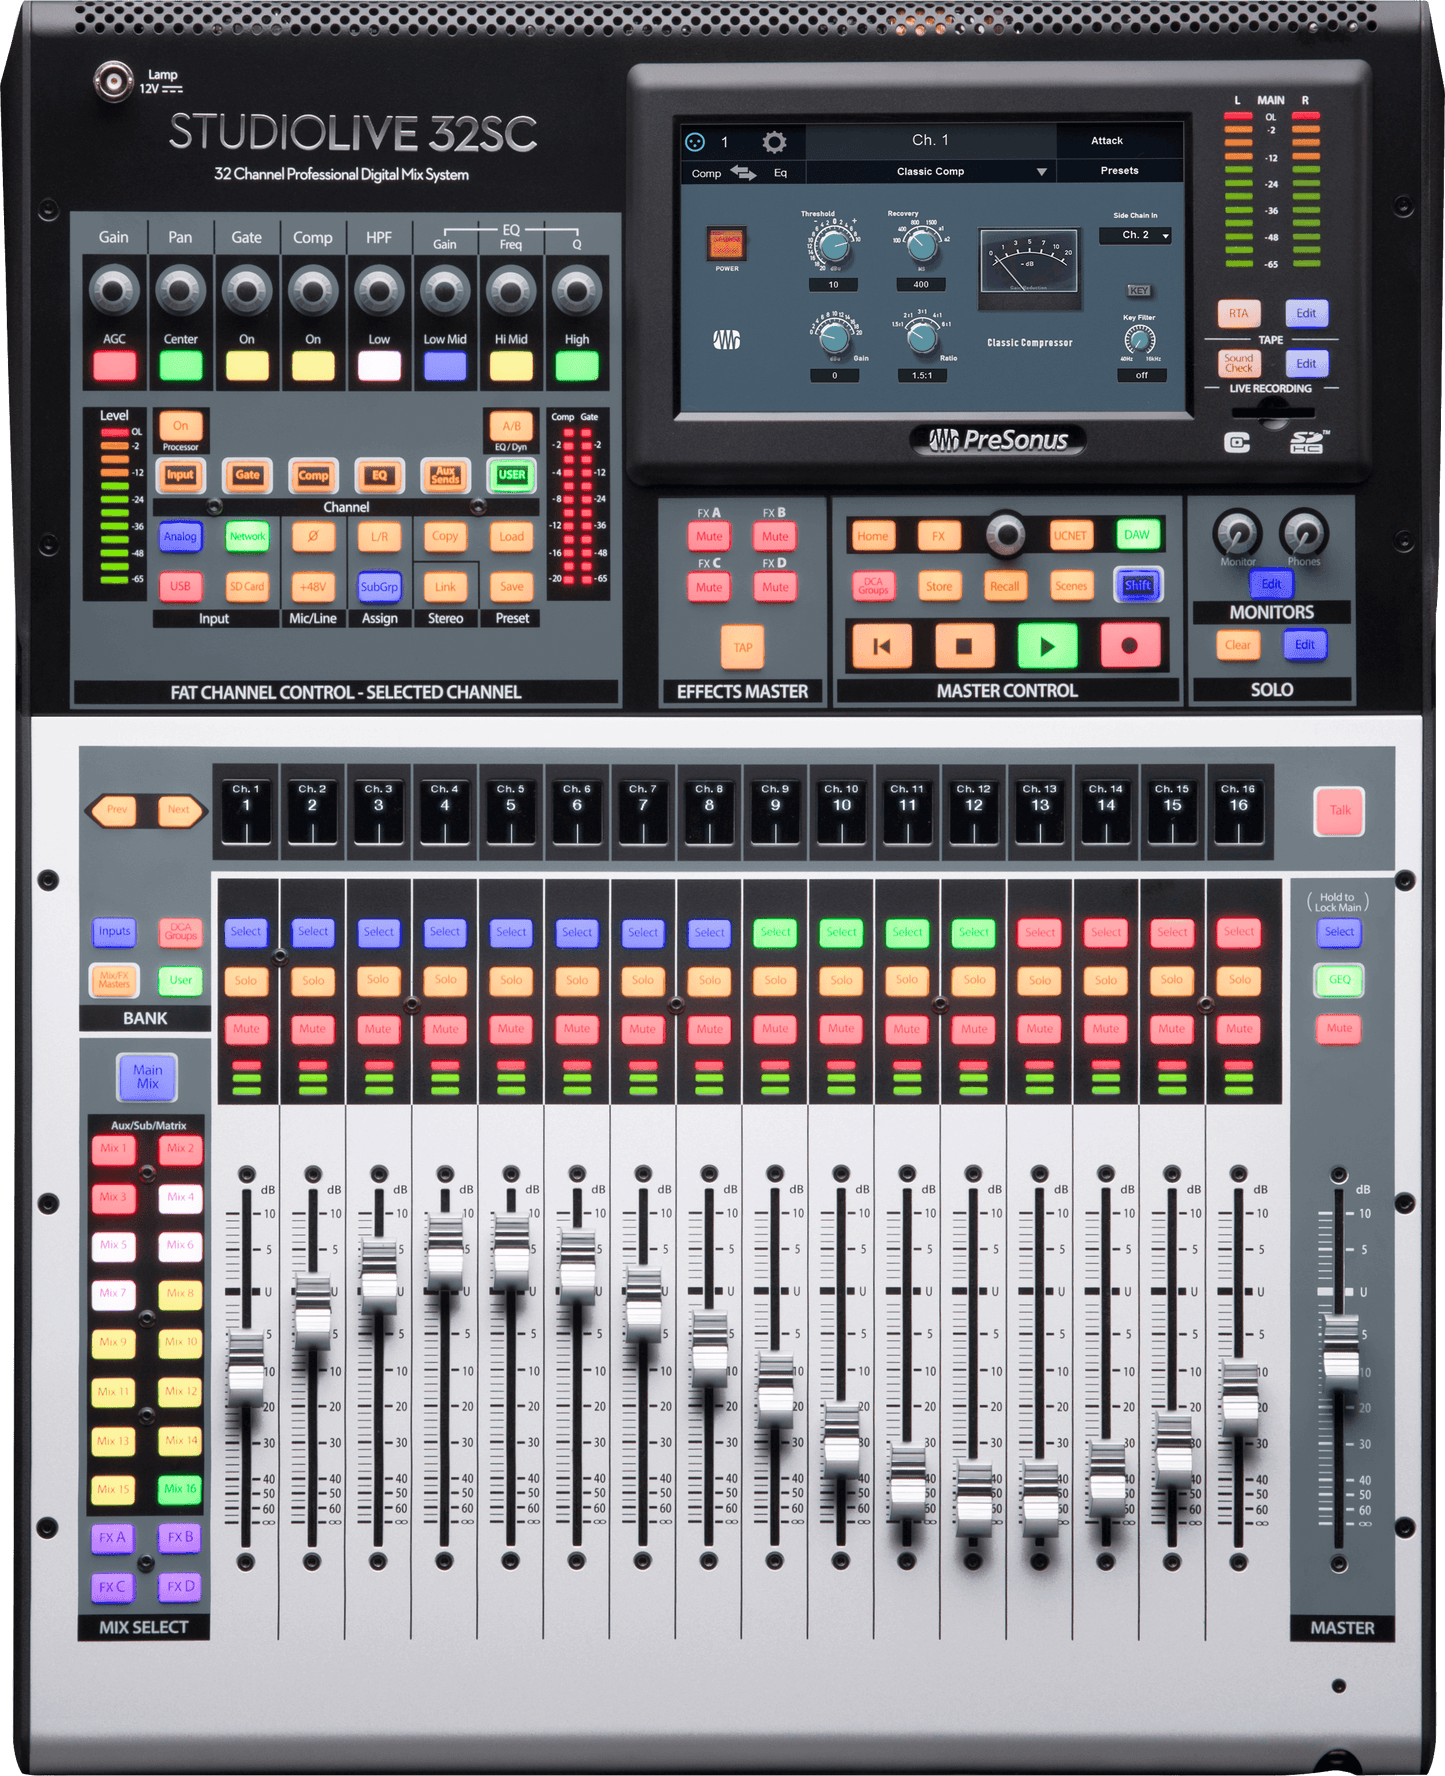Turn the Fat Channel Pan encoder
Screen dimensions: 1445x1776
click(181, 291)
